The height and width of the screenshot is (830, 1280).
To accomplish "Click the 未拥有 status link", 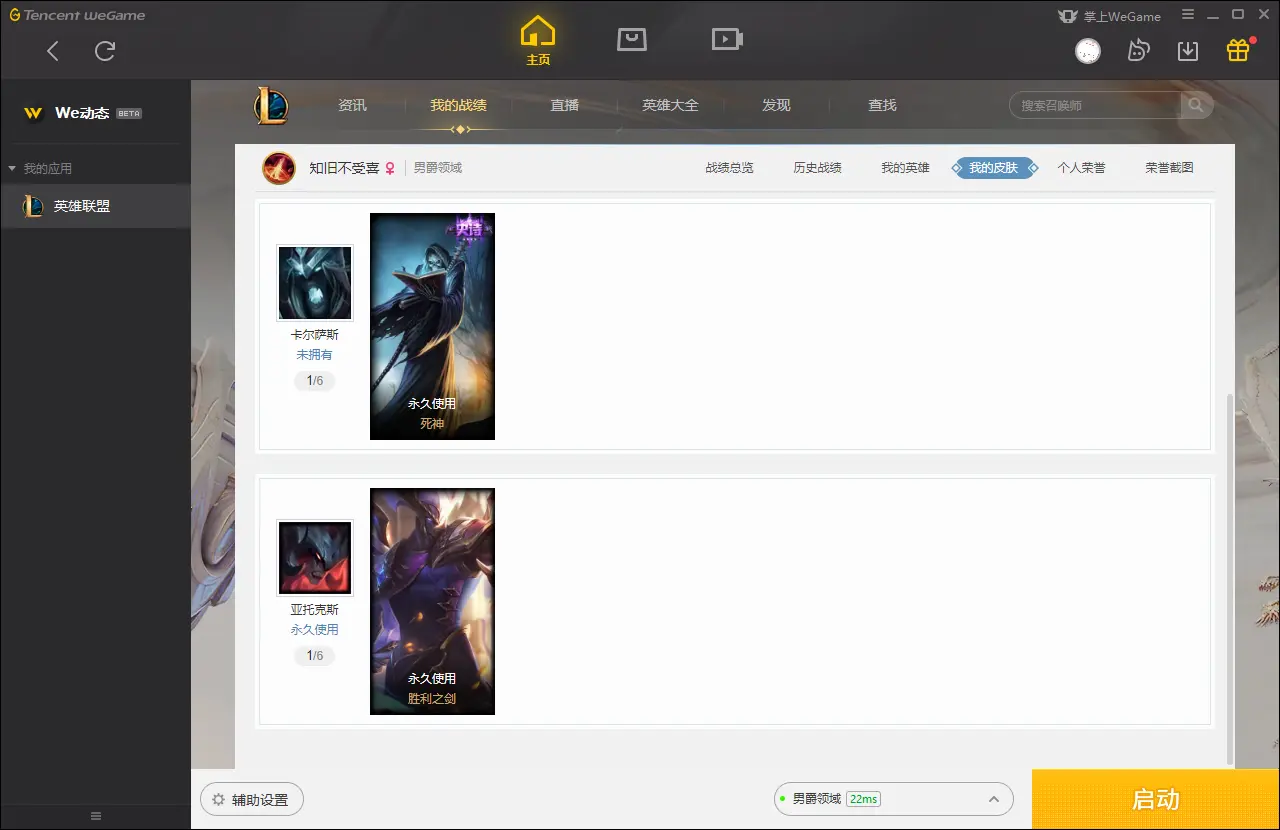I will (x=314, y=355).
